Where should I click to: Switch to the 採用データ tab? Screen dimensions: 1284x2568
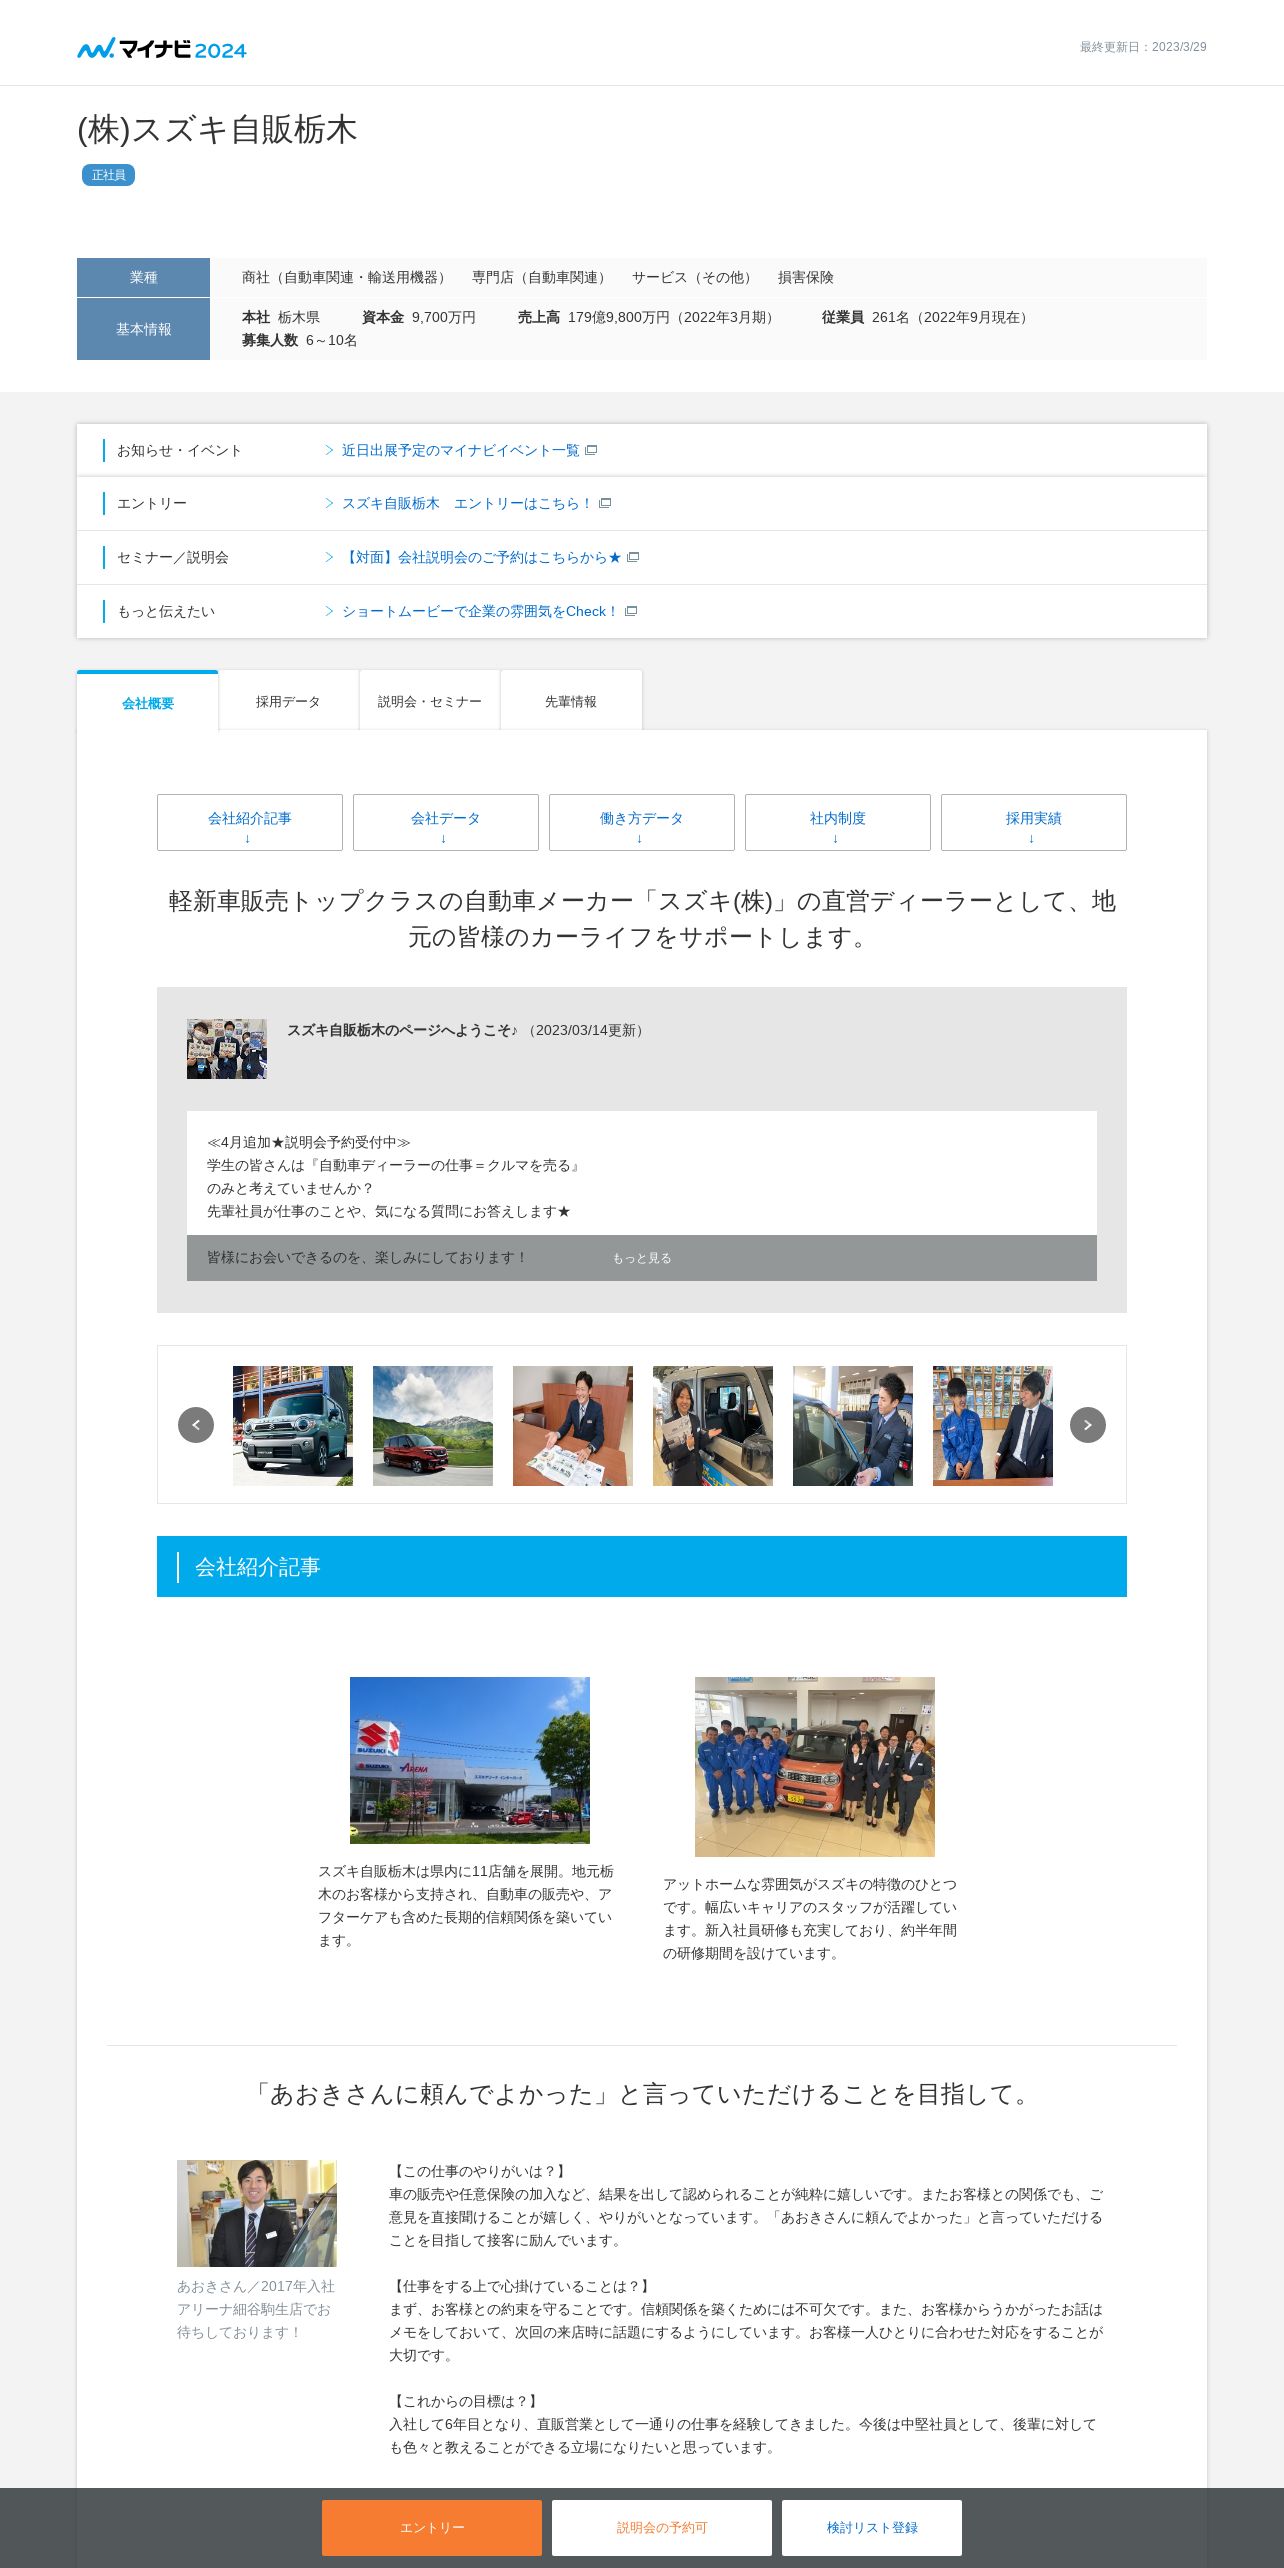(288, 701)
